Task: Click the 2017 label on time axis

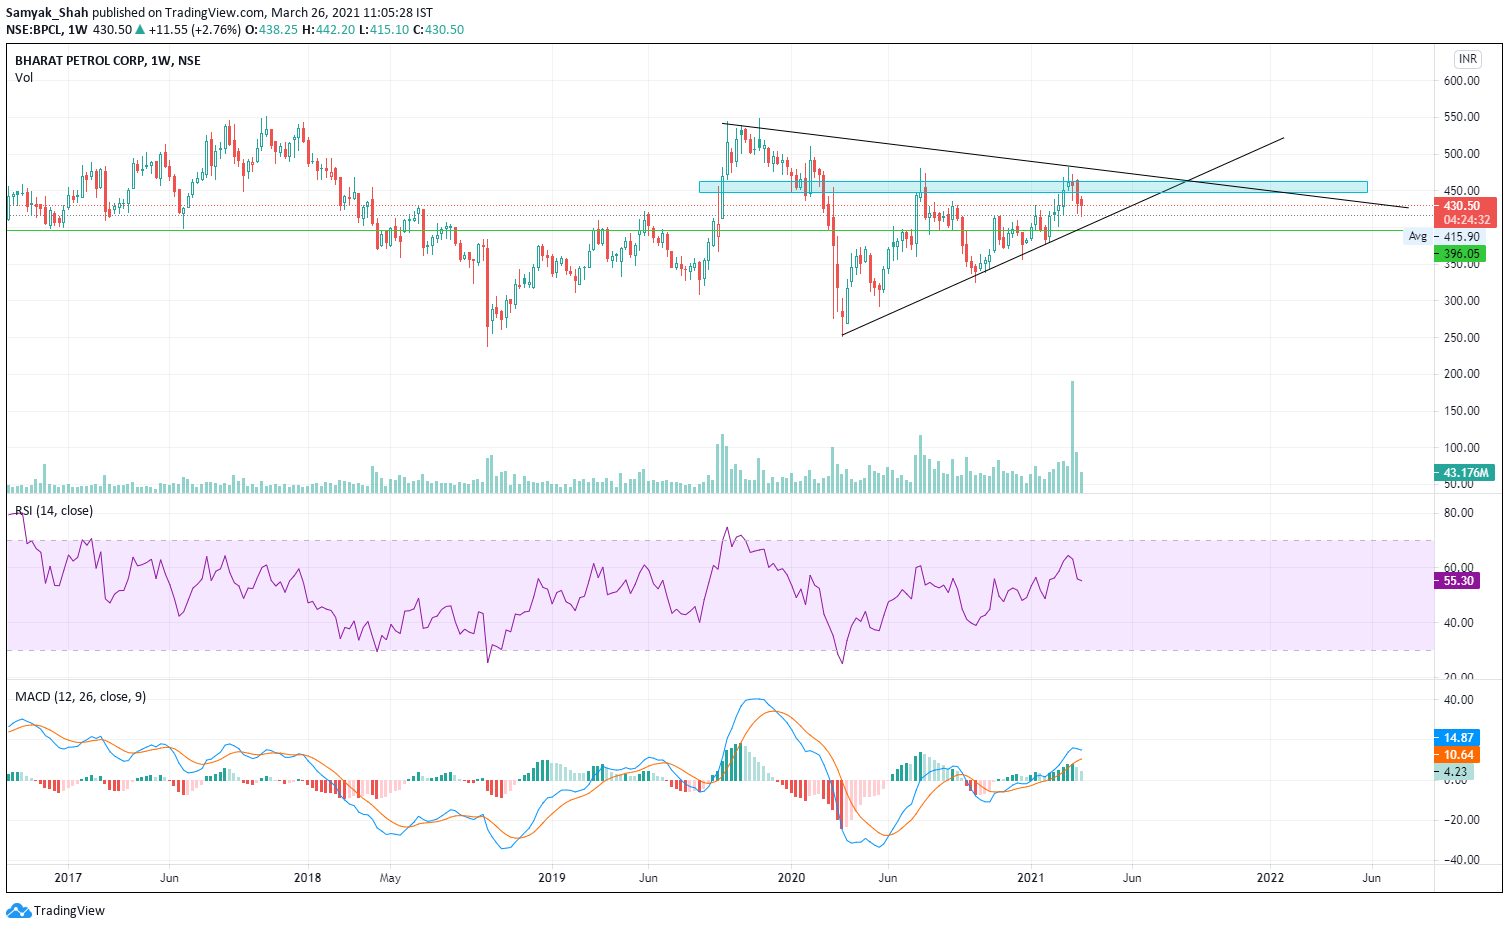Action: (68, 878)
